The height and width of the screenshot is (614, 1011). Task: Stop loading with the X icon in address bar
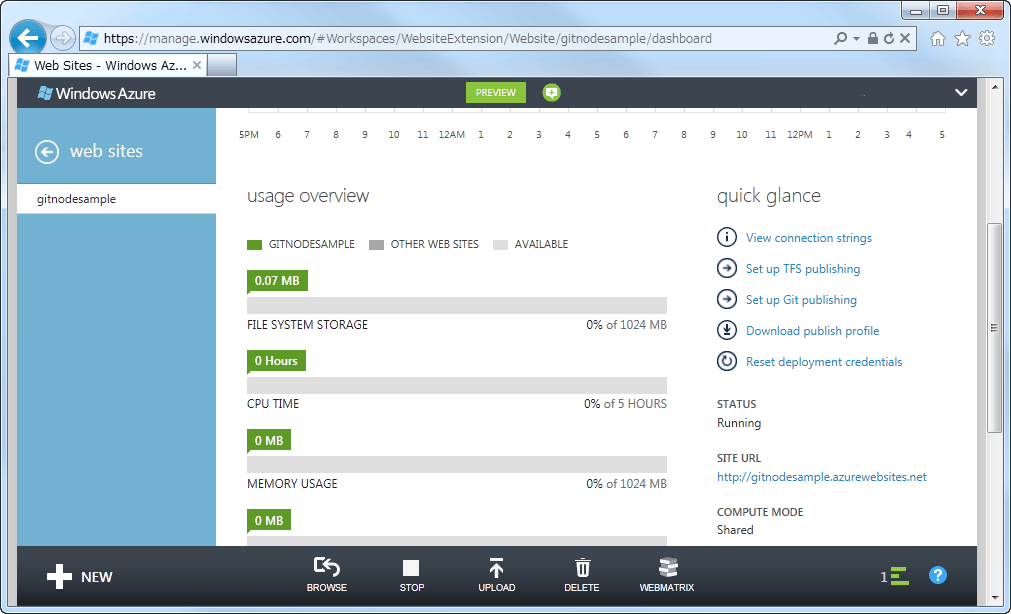[x=905, y=38]
